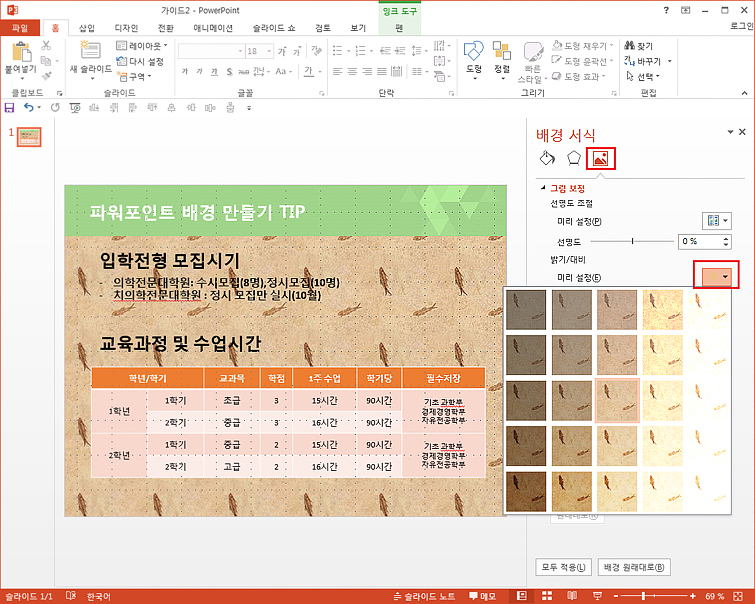The image size is (755, 604).
Task: Click the undo arrow icon
Action: point(29,107)
